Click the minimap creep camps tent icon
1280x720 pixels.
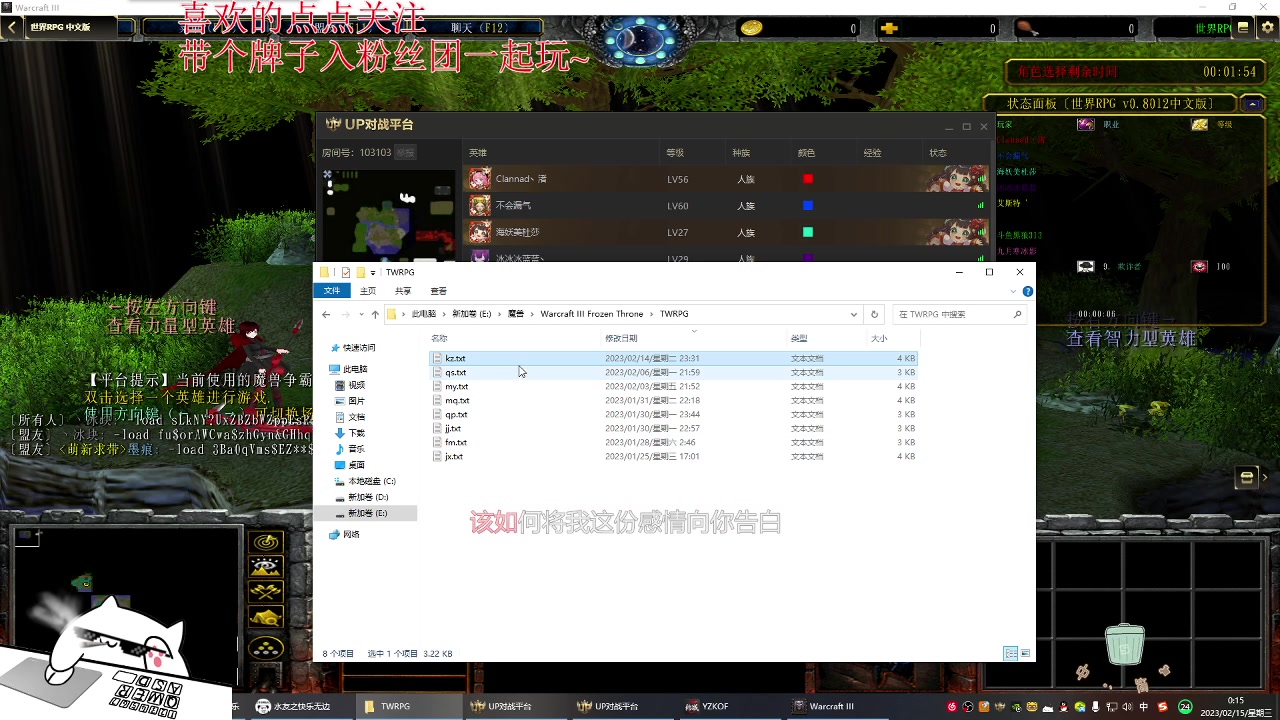click(x=265, y=618)
